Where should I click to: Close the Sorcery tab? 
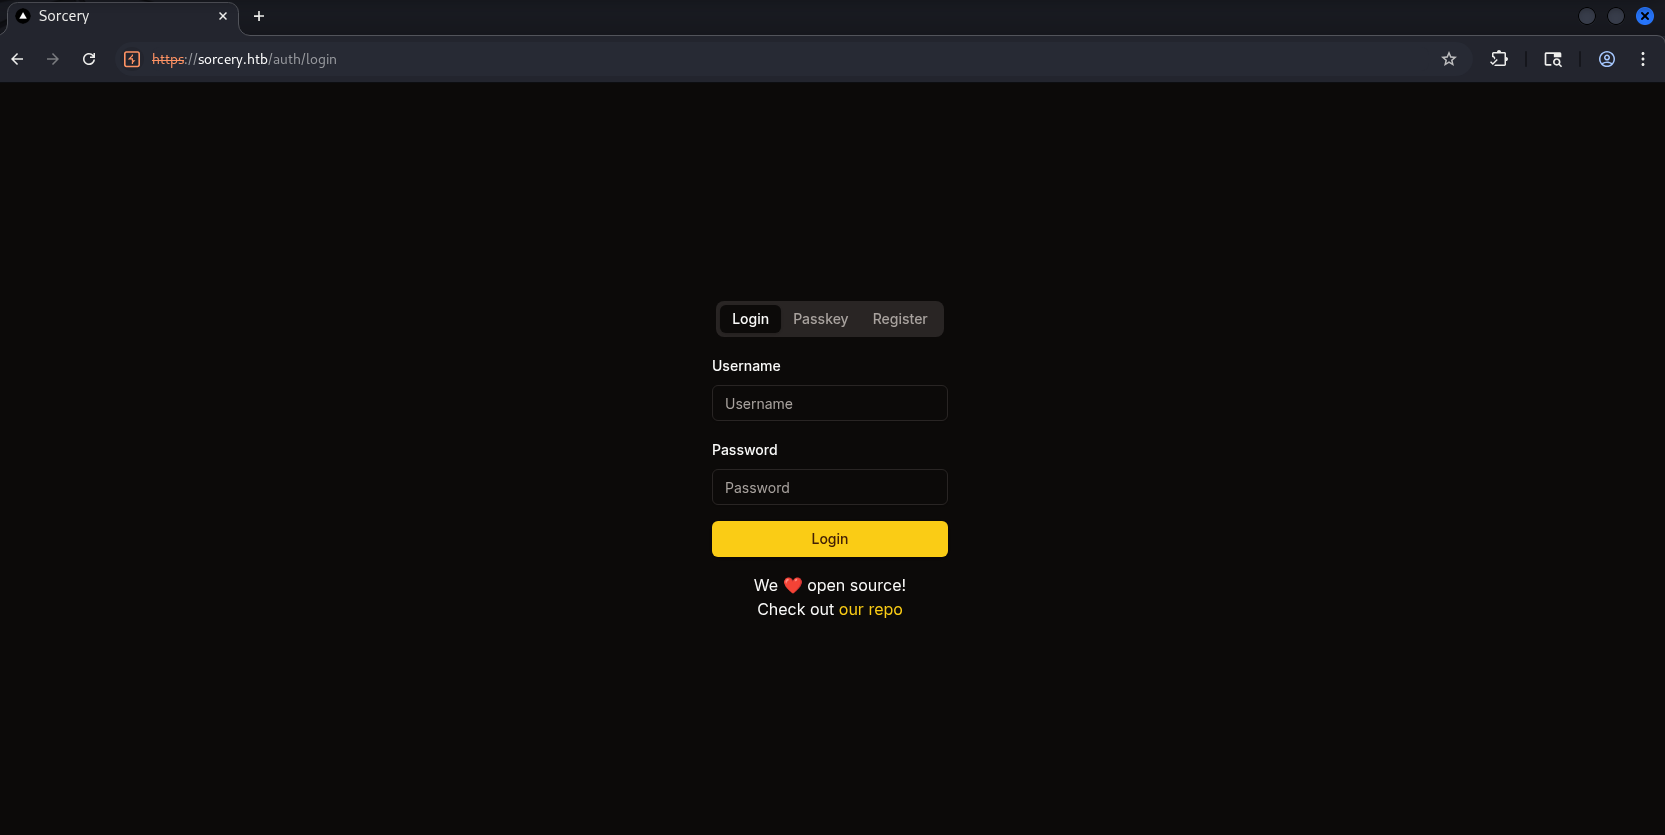click(x=223, y=16)
